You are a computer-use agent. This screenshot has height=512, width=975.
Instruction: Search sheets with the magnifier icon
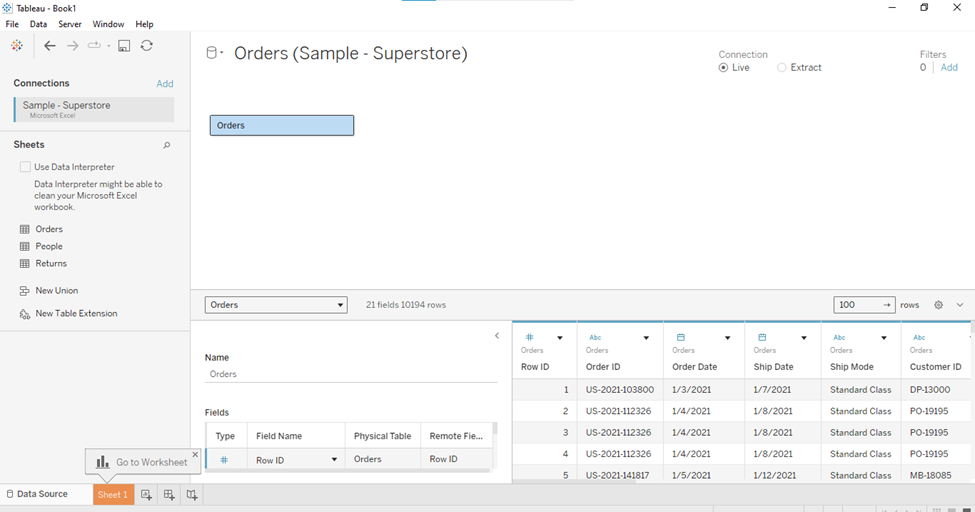coord(167,145)
